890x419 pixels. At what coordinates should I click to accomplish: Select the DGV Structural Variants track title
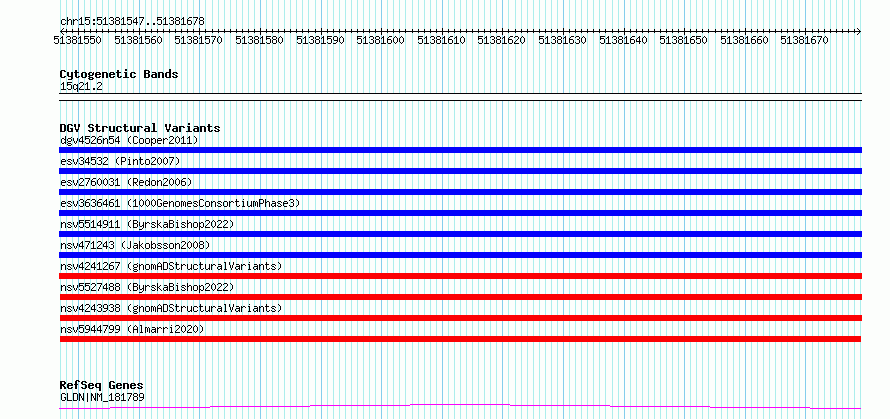[x=140, y=128]
